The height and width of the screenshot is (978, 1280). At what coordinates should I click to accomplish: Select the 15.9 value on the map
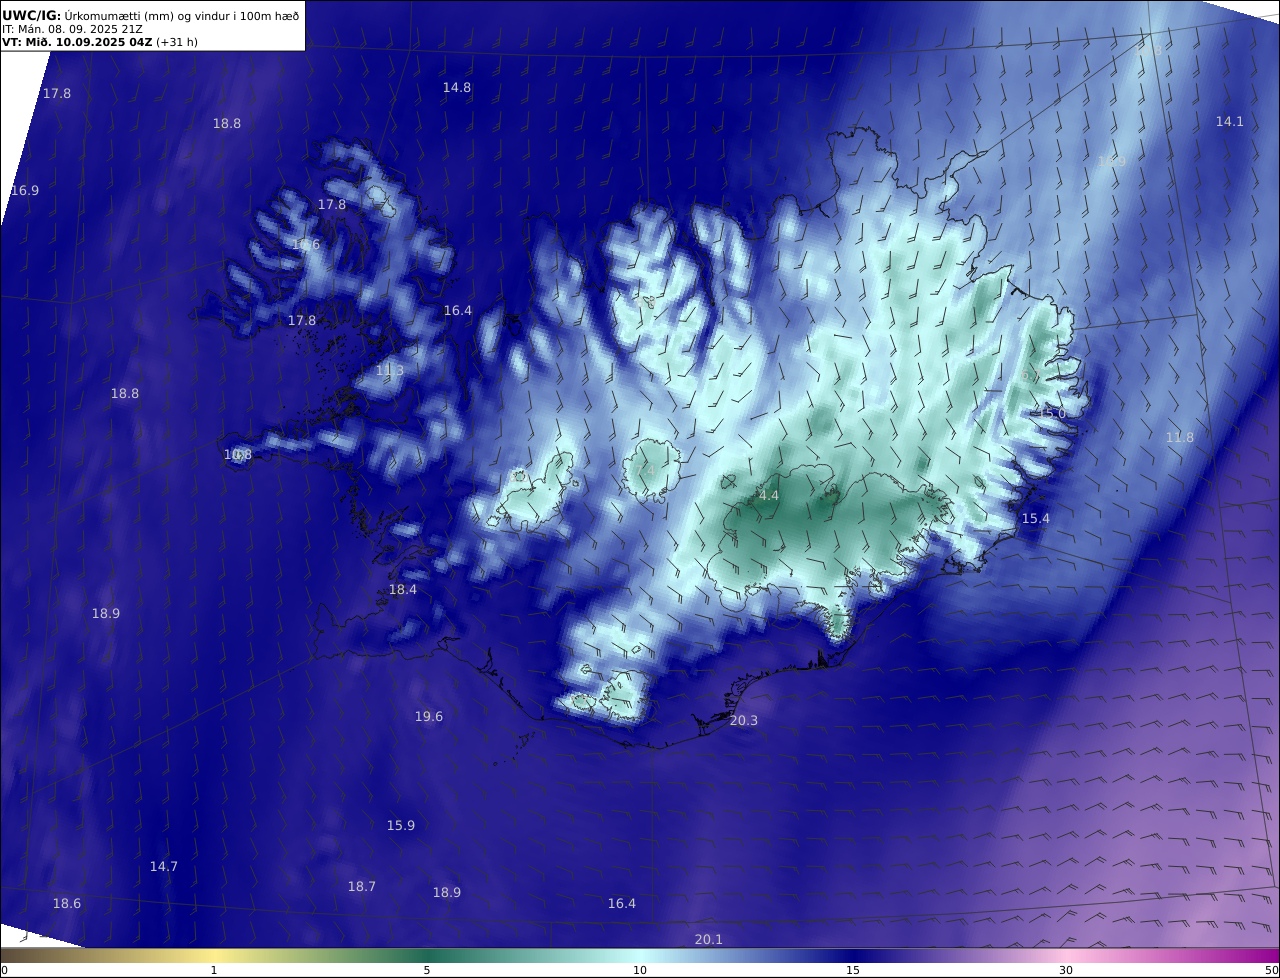(x=401, y=826)
